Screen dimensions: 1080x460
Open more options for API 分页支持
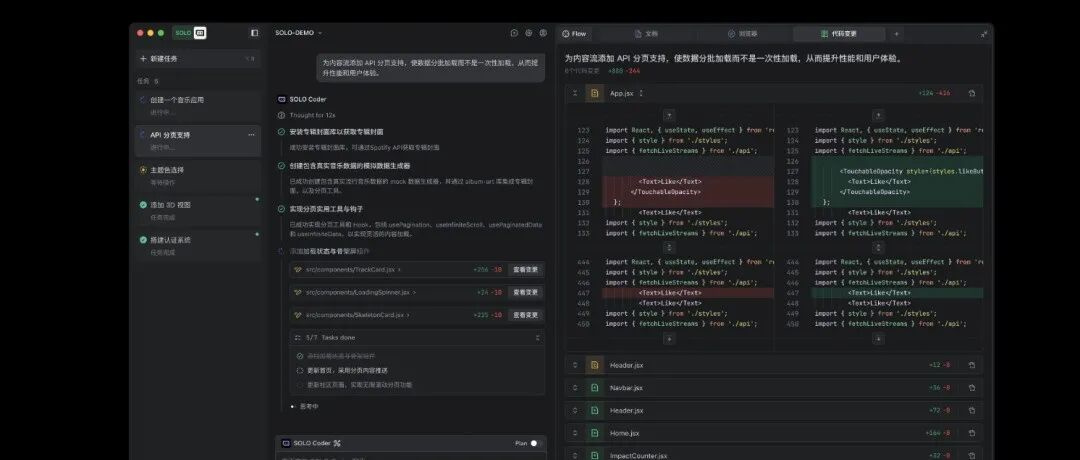251,135
